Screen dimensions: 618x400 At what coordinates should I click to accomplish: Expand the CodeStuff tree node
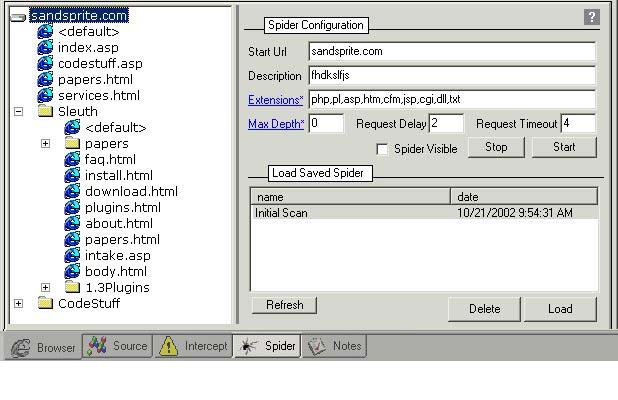tap(18, 304)
